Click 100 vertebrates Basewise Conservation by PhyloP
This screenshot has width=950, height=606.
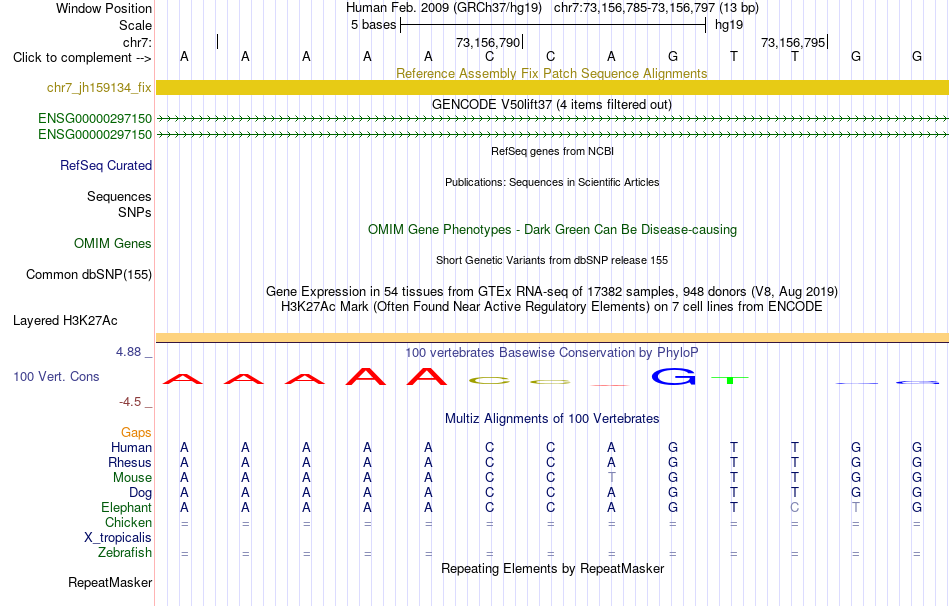(x=552, y=353)
